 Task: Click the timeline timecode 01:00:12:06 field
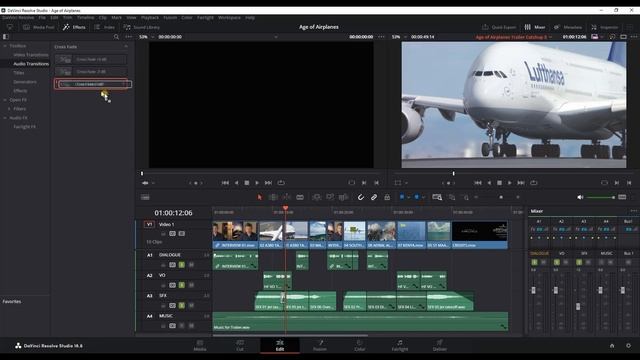173,213
